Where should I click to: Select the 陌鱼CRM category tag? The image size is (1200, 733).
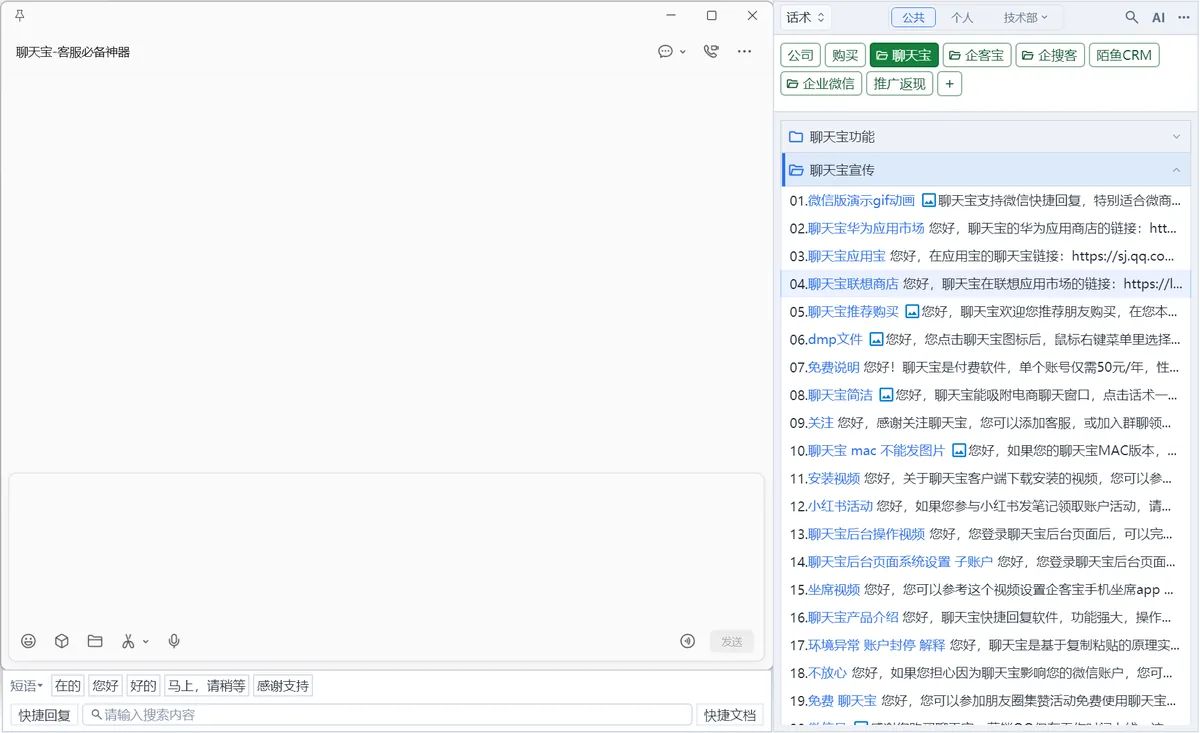(x=1124, y=55)
